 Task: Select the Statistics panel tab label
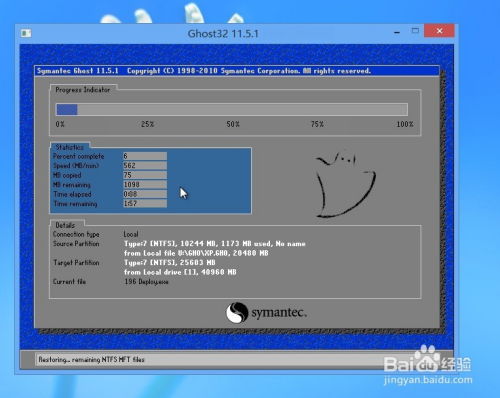(x=70, y=147)
